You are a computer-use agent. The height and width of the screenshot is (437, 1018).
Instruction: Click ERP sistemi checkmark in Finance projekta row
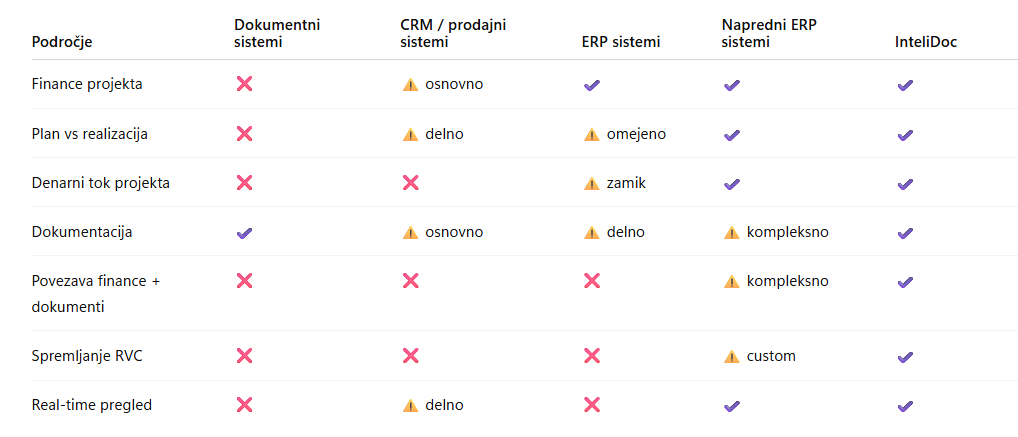(591, 85)
